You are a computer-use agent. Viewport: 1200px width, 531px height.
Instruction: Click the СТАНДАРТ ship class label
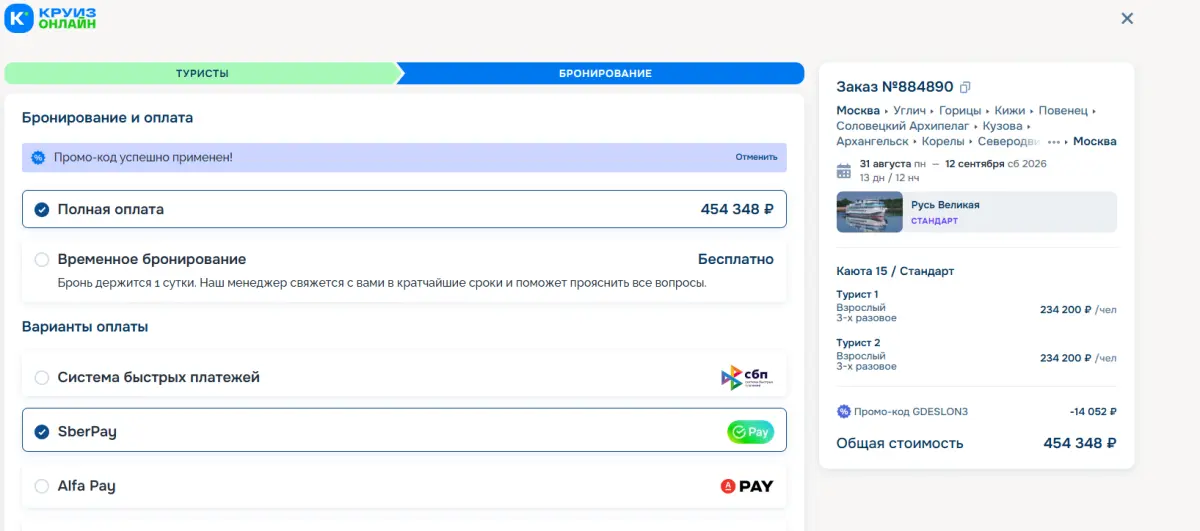coord(934,221)
